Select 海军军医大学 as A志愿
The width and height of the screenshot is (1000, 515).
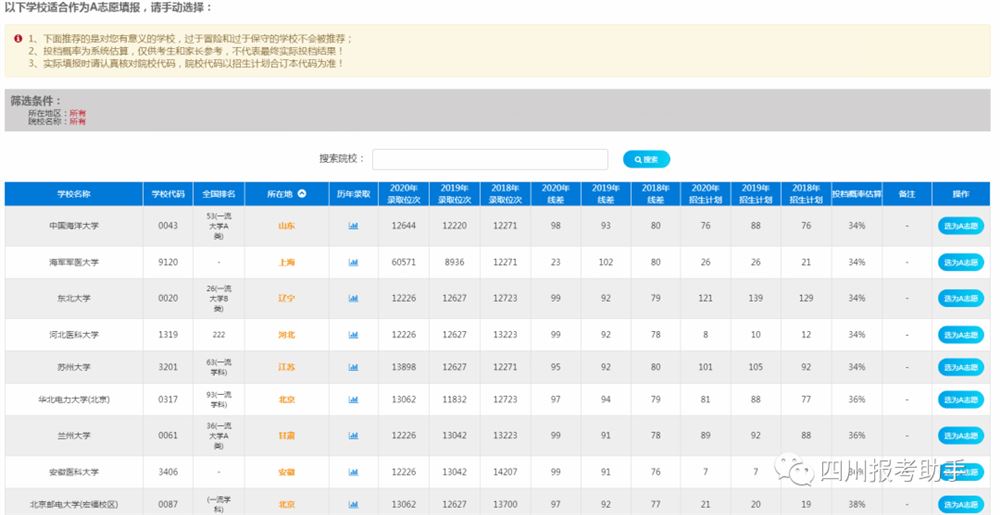pyautogui.click(x=960, y=263)
